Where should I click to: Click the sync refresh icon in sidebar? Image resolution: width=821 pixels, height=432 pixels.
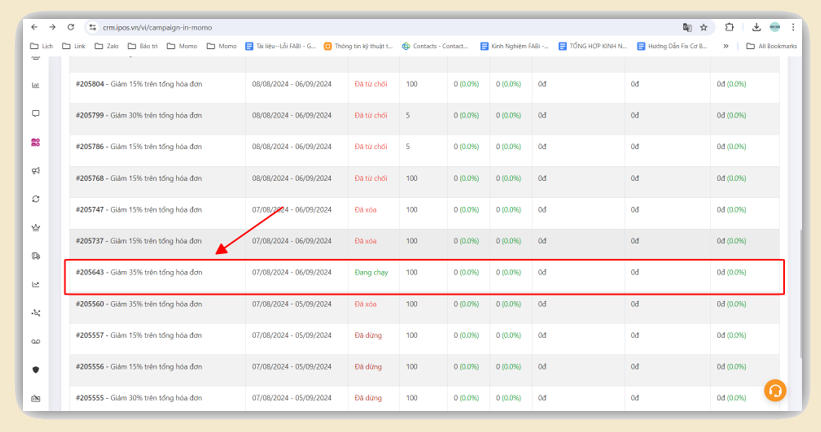36,199
